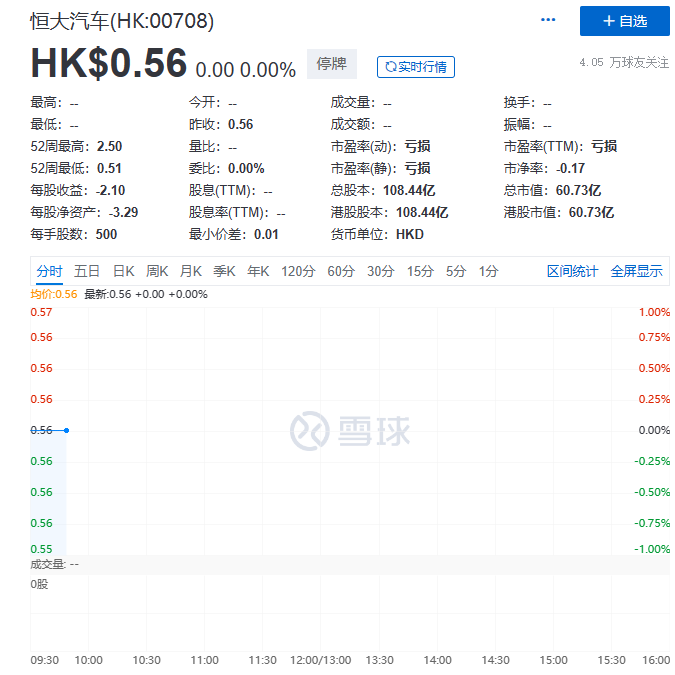Click the 市盈率(静) 亏损 value
This screenshot has height=675, width=675.
tap(418, 168)
